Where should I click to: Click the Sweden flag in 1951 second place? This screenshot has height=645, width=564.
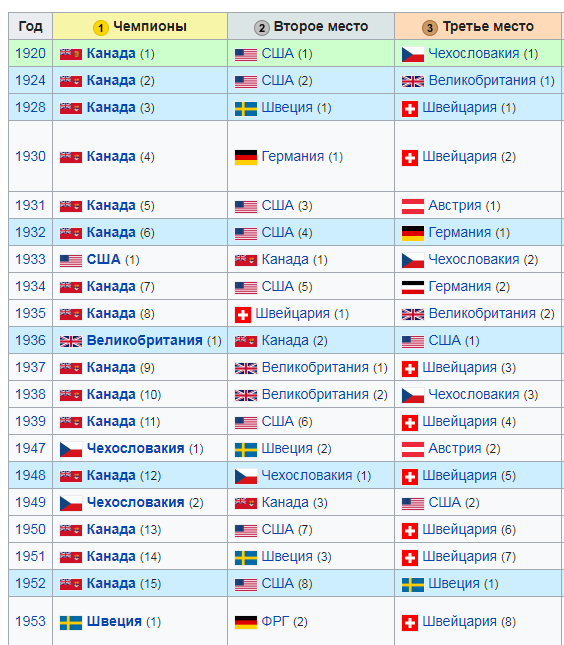pos(246,557)
